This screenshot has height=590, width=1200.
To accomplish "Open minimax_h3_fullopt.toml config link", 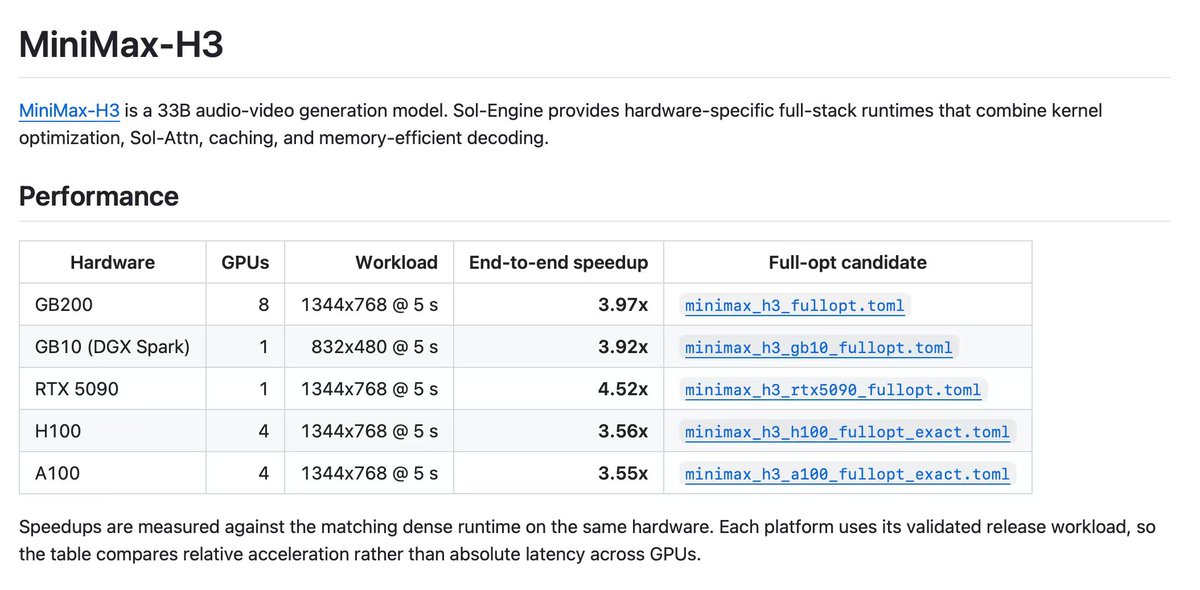I will (x=795, y=305).
